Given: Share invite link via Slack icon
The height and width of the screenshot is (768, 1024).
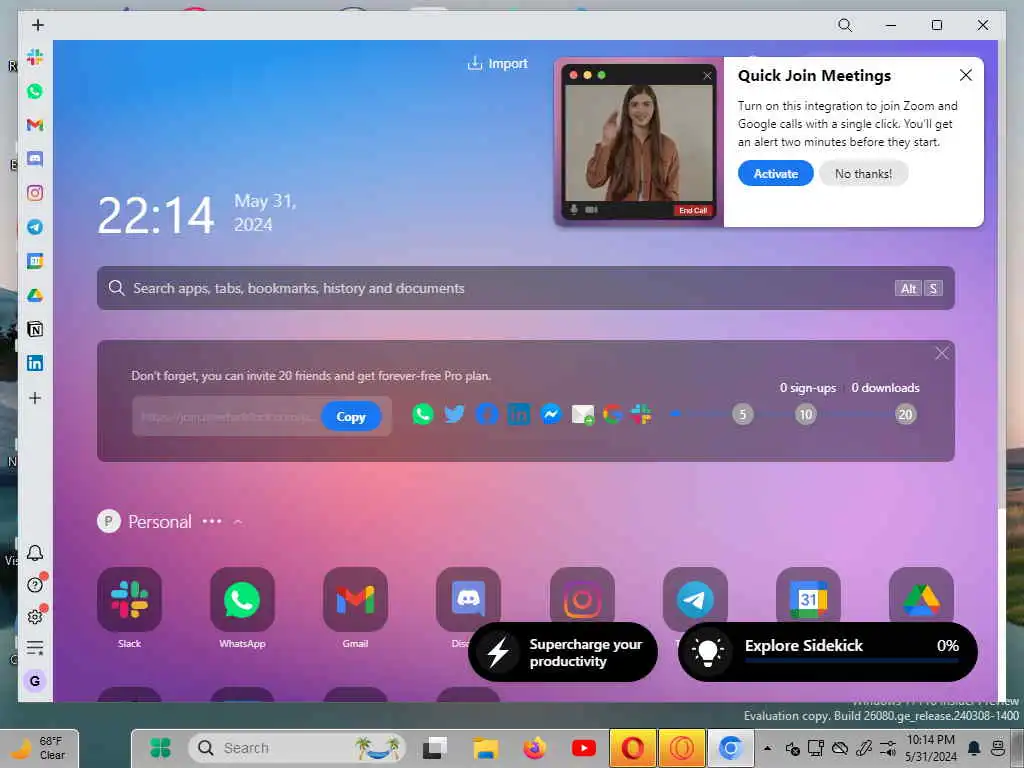Looking at the screenshot, I should tap(641, 414).
